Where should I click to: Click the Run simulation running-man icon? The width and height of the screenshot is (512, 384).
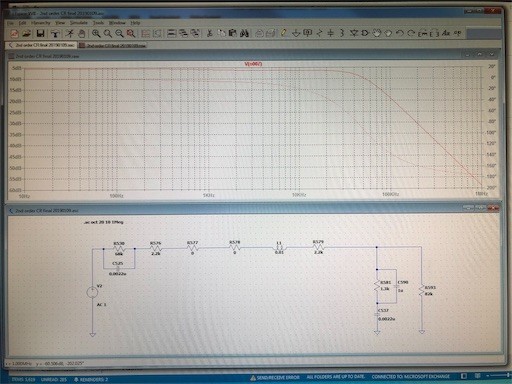tap(69, 33)
